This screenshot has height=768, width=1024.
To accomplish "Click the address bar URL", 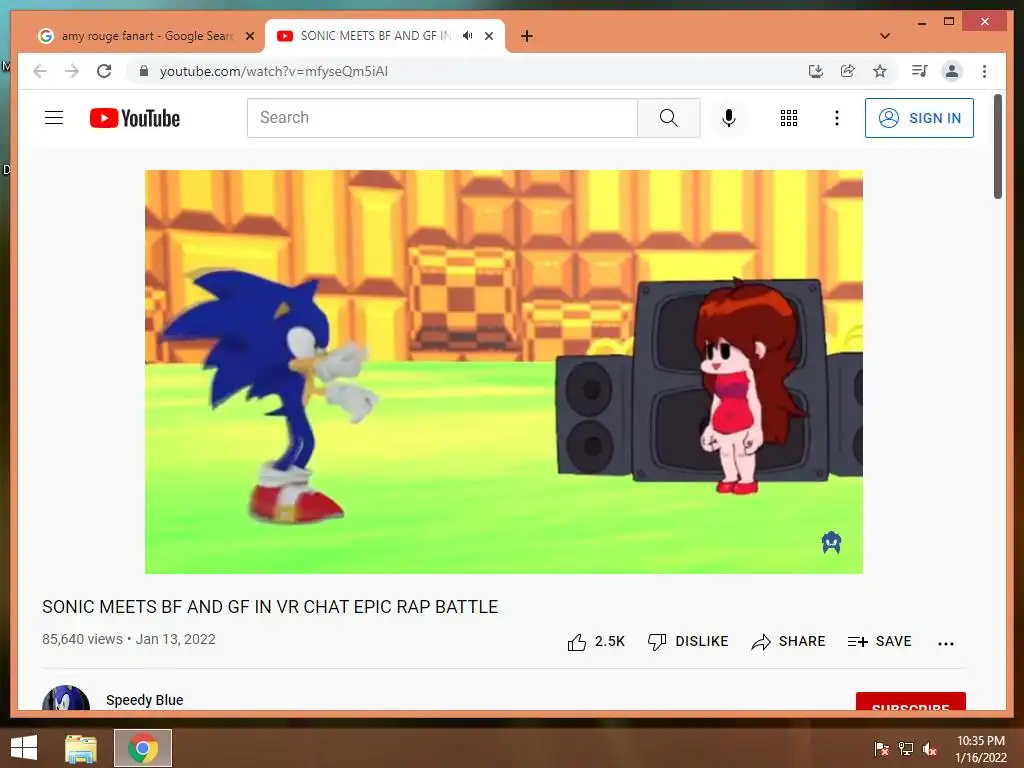I will (274, 71).
